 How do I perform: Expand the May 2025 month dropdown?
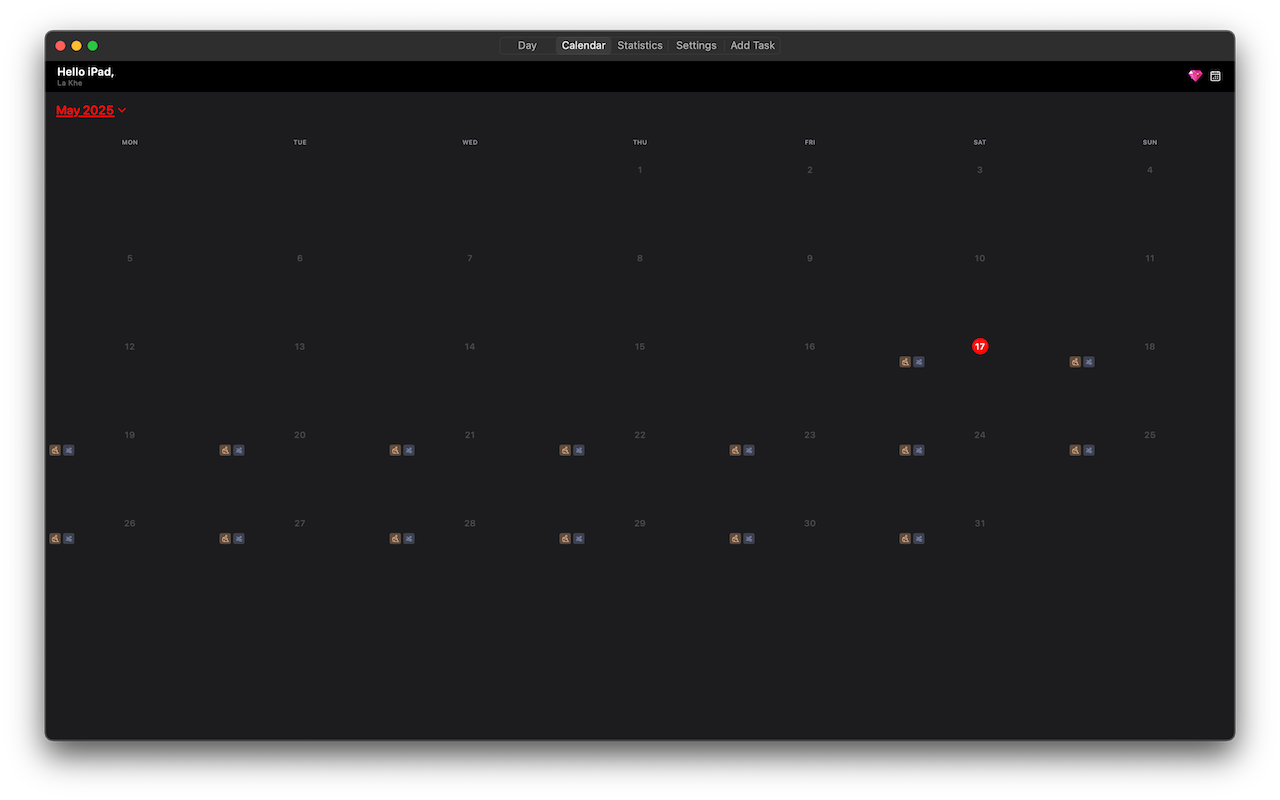pyautogui.click(x=91, y=110)
